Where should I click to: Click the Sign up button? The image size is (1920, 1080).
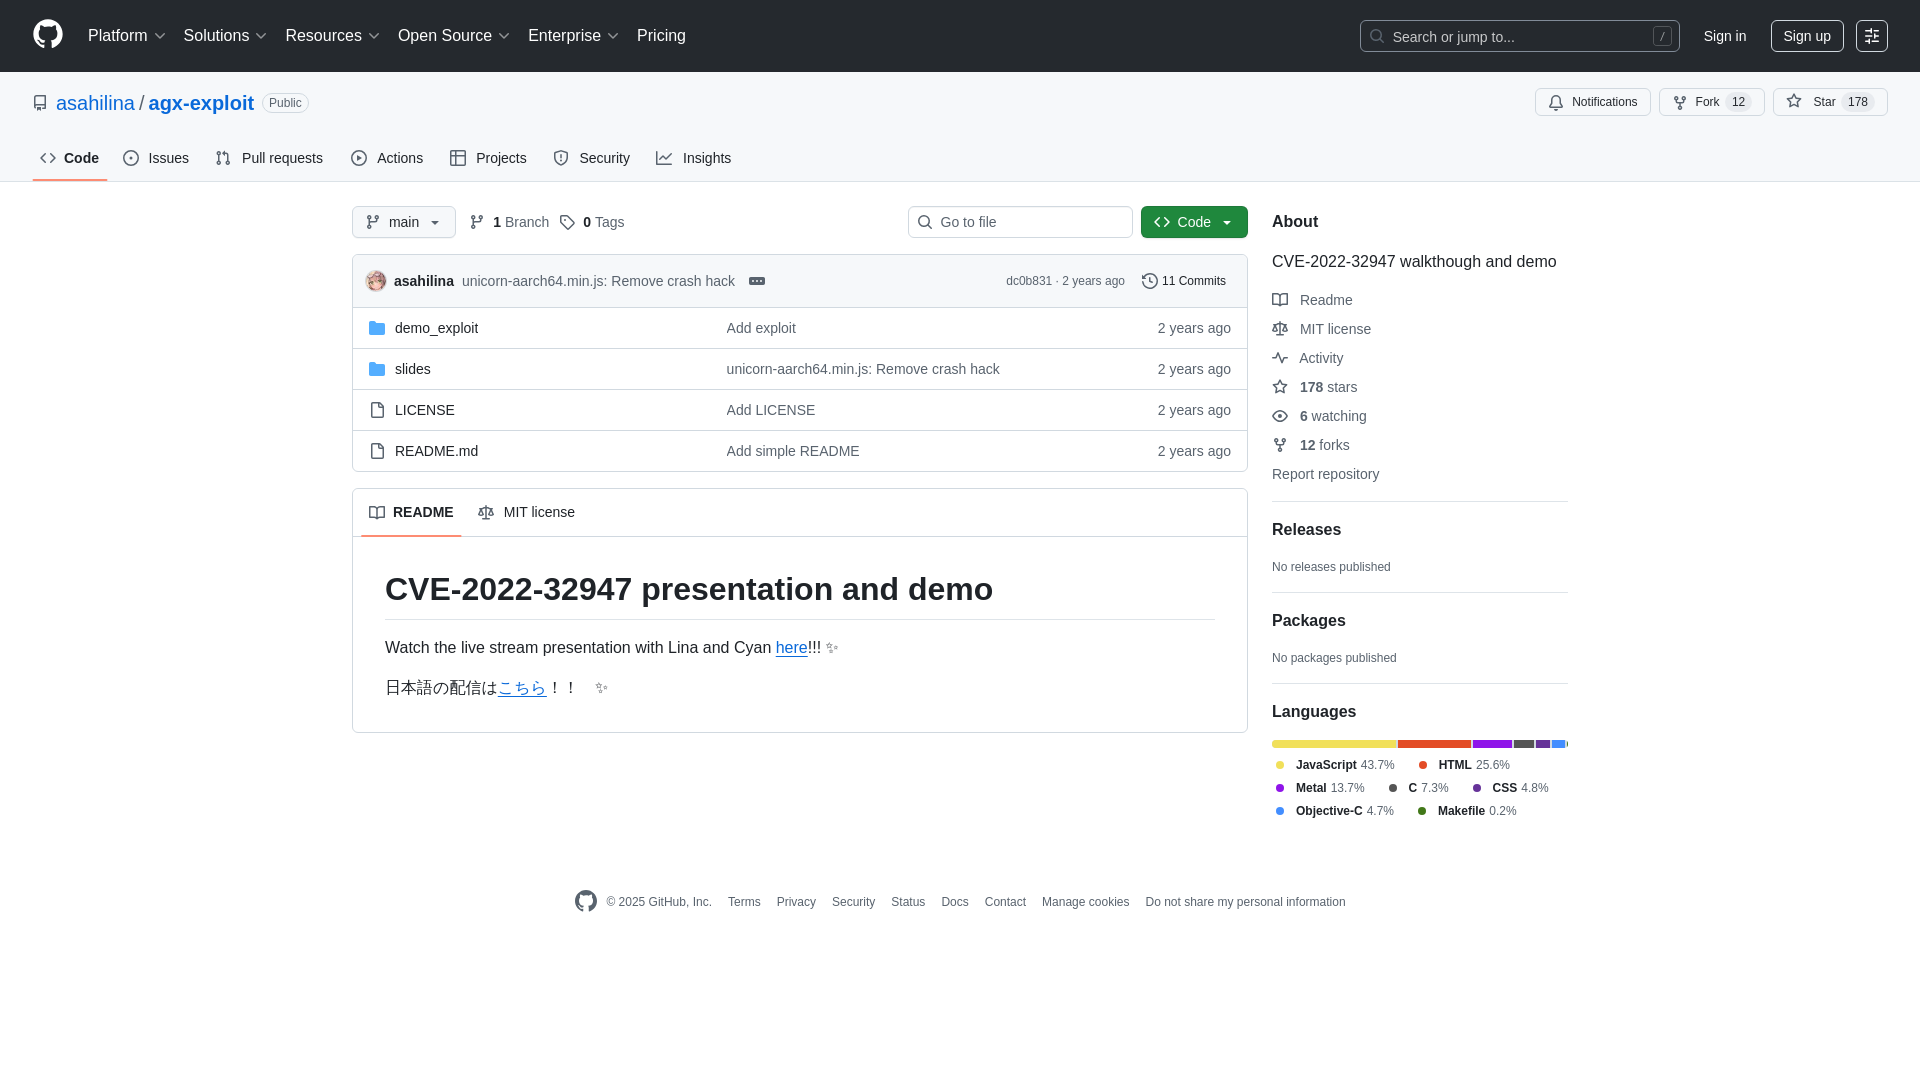1807,36
